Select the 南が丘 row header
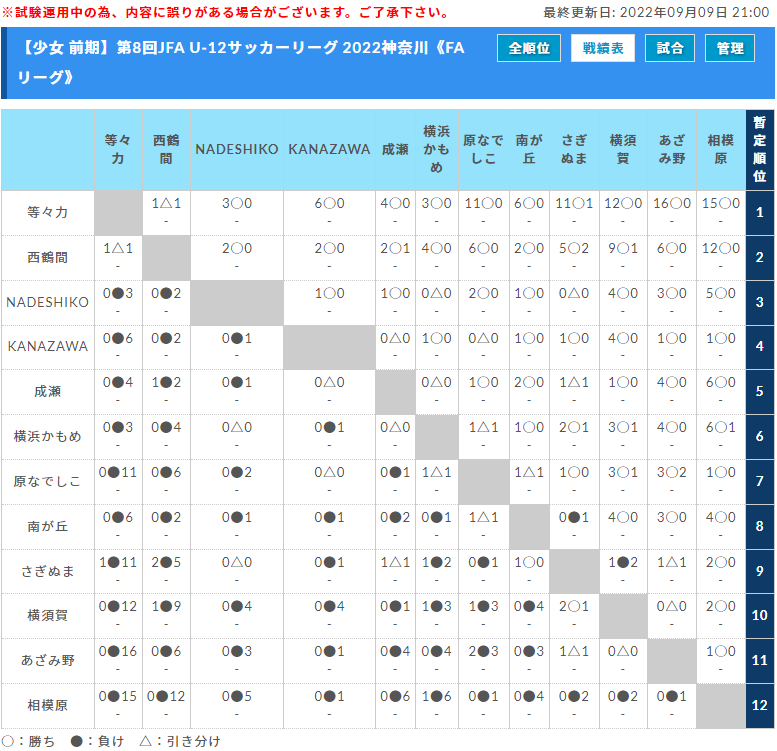Viewport: 777px width, 751px height. 48,527
